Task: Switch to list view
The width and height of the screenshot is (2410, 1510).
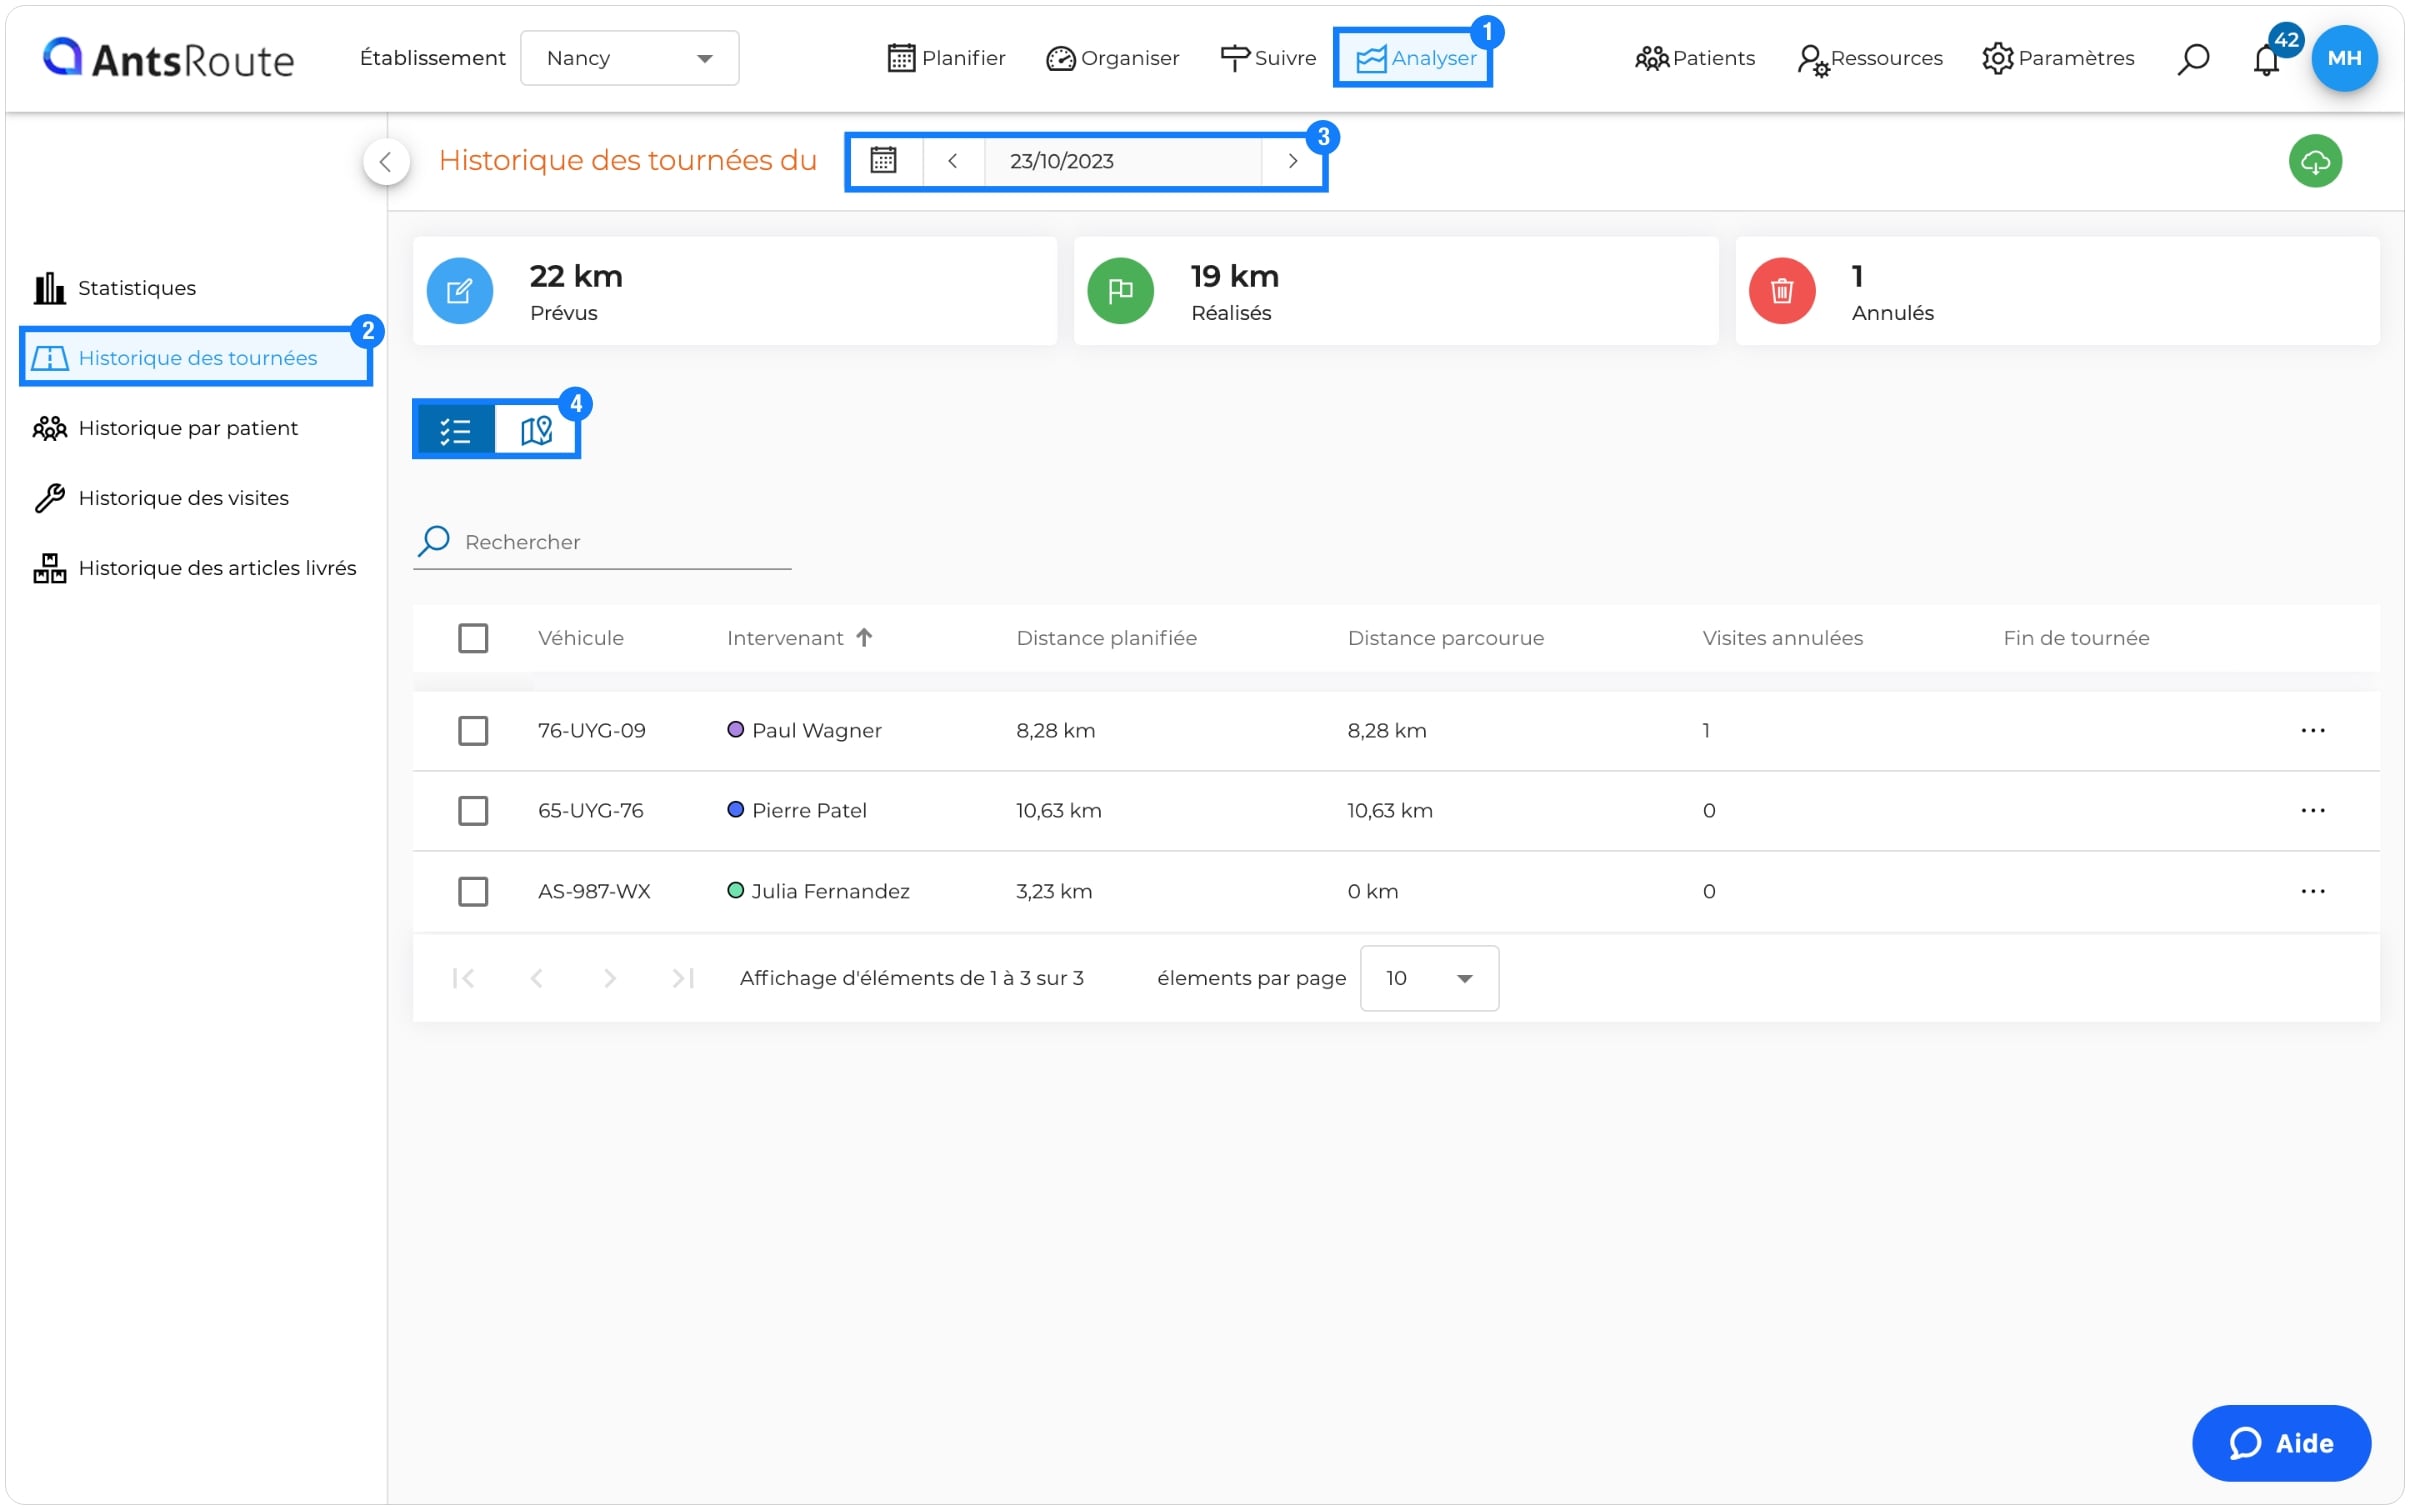Action: point(455,431)
